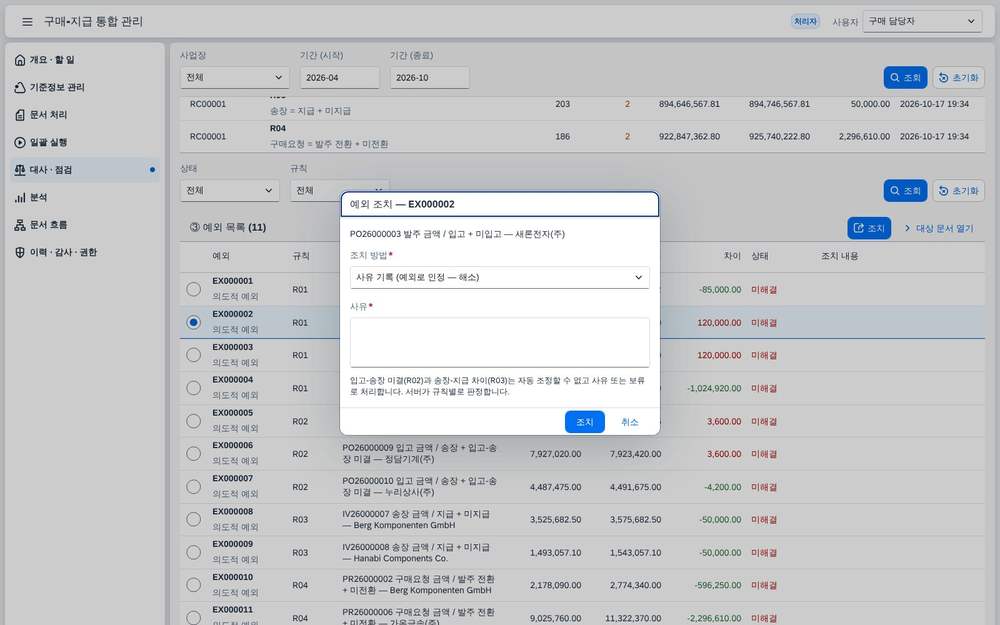Image resolution: width=1000 pixels, height=625 pixels.
Task: Select the radio button for EX000002
Action: [x=193, y=322]
